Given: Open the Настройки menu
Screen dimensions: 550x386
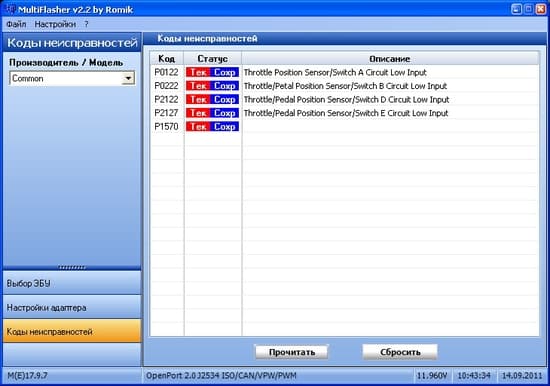Looking at the screenshot, I should tap(55, 24).
